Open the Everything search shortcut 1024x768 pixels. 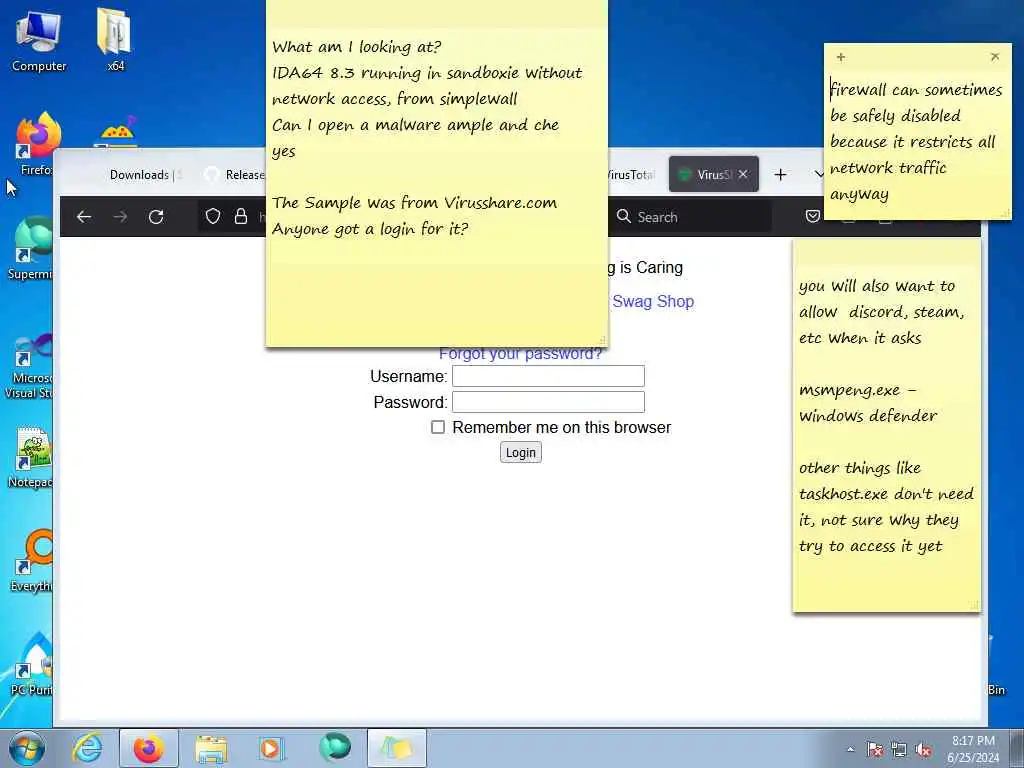[x=33, y=560]
